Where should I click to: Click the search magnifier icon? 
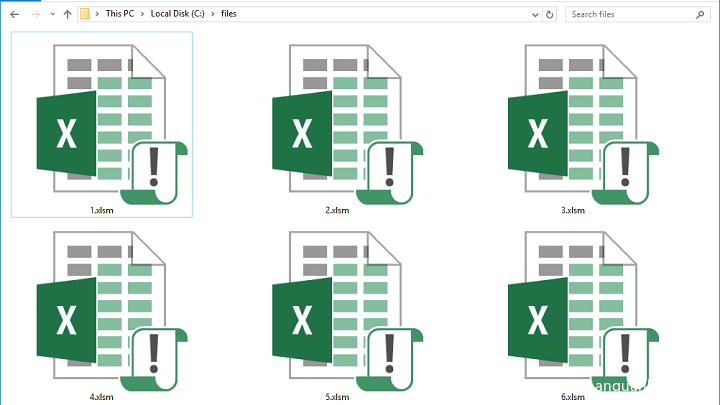pyautogui.click(x=700, y=15)
